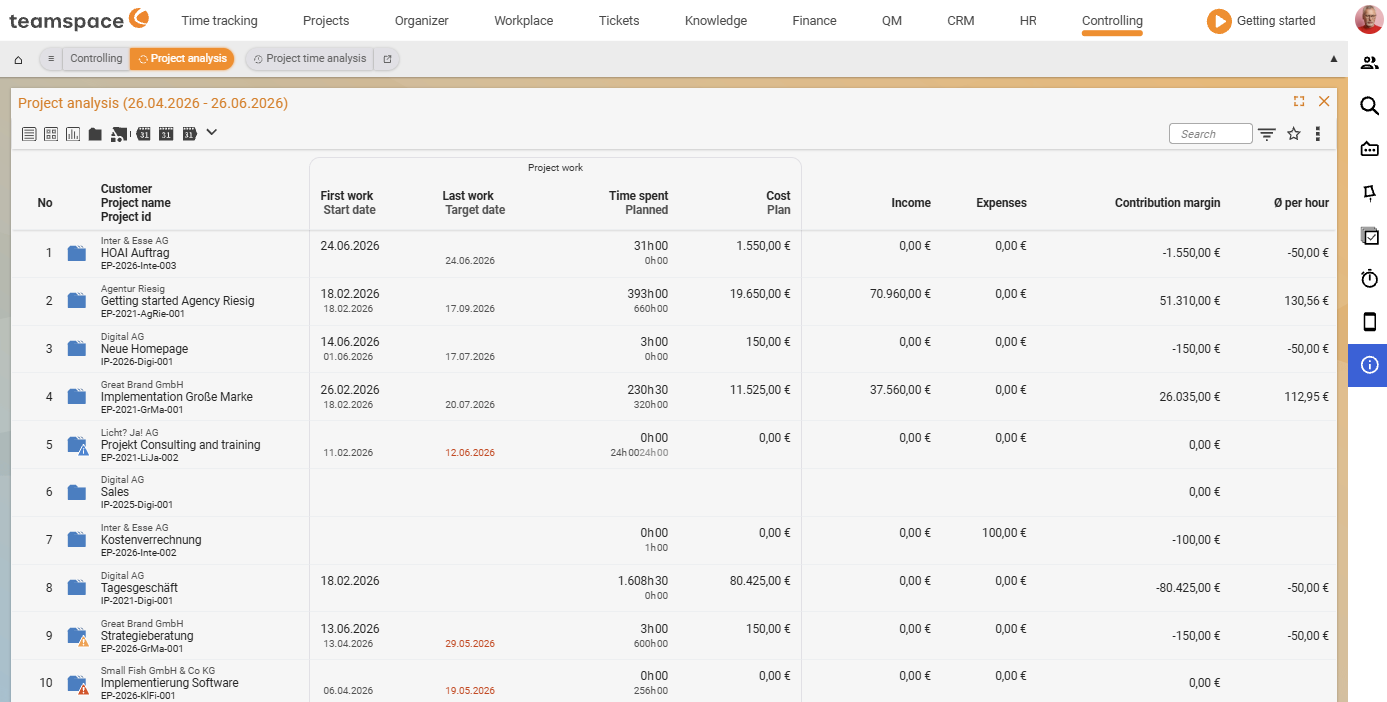Select Controlling breadcrumb tab
This screenshot has height=702, width=1387.
point(96,59)
